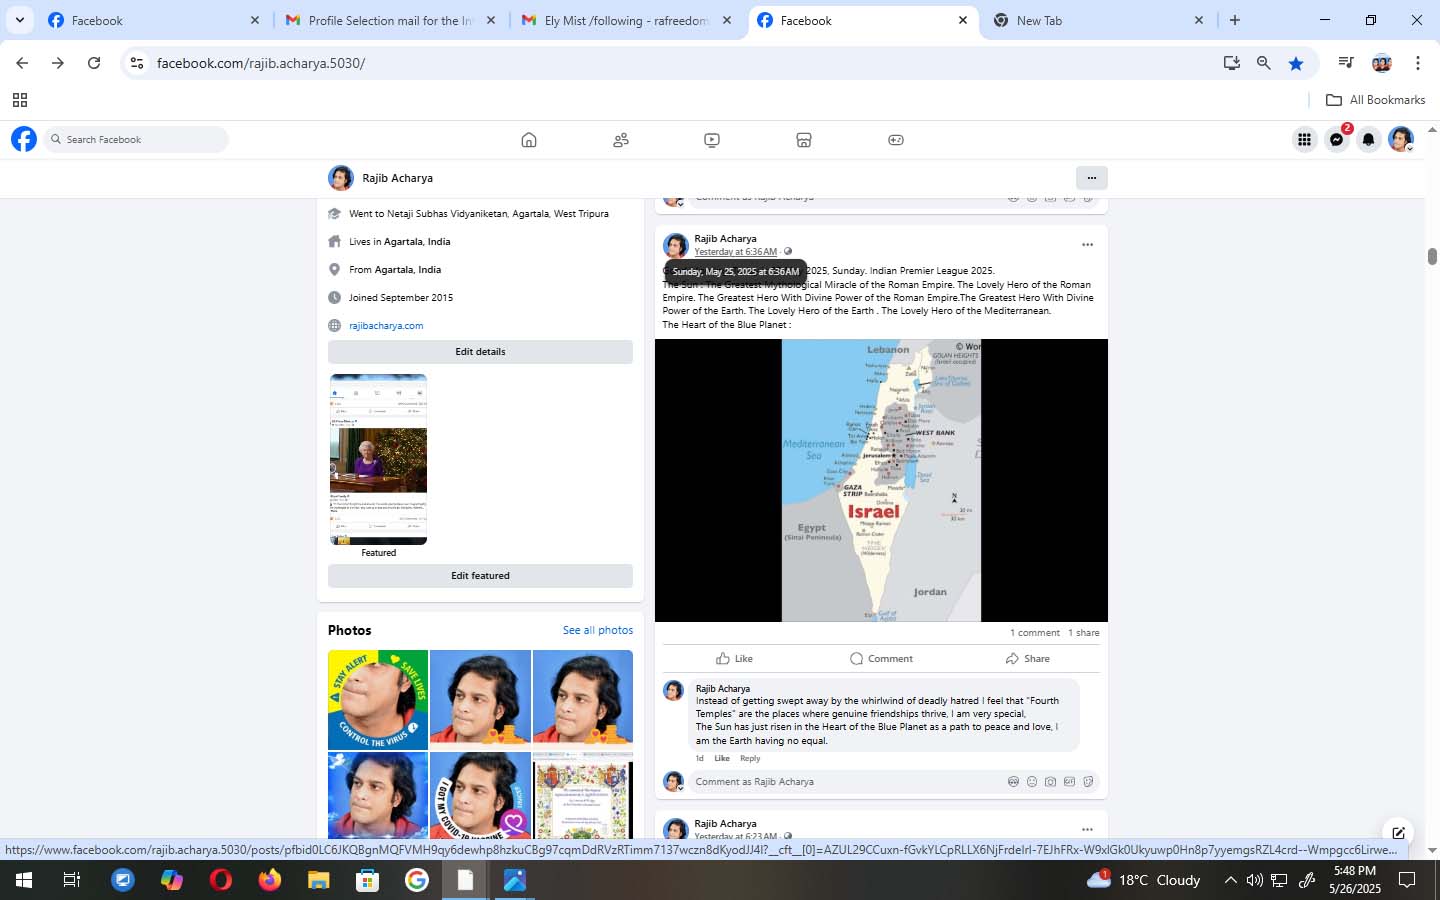Open See all photos link
The image size is (1440, 900).
597,630
